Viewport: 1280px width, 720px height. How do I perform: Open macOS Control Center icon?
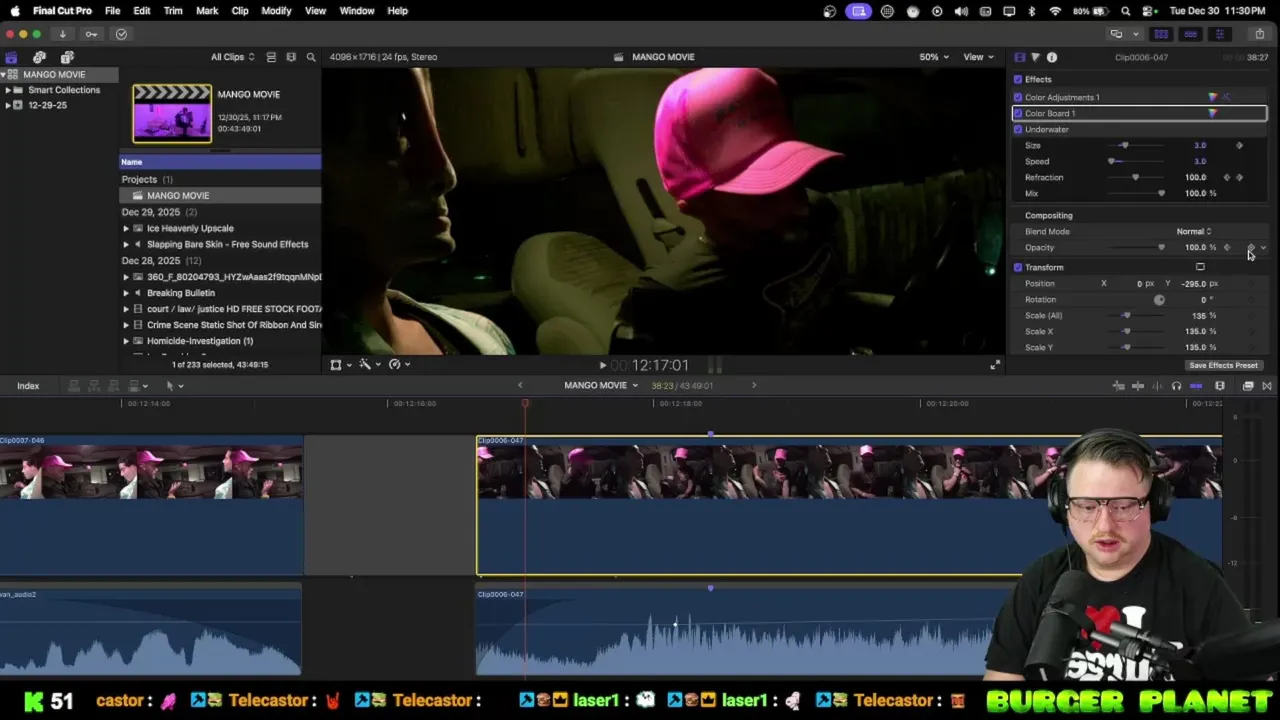[x=1150, y=11]
